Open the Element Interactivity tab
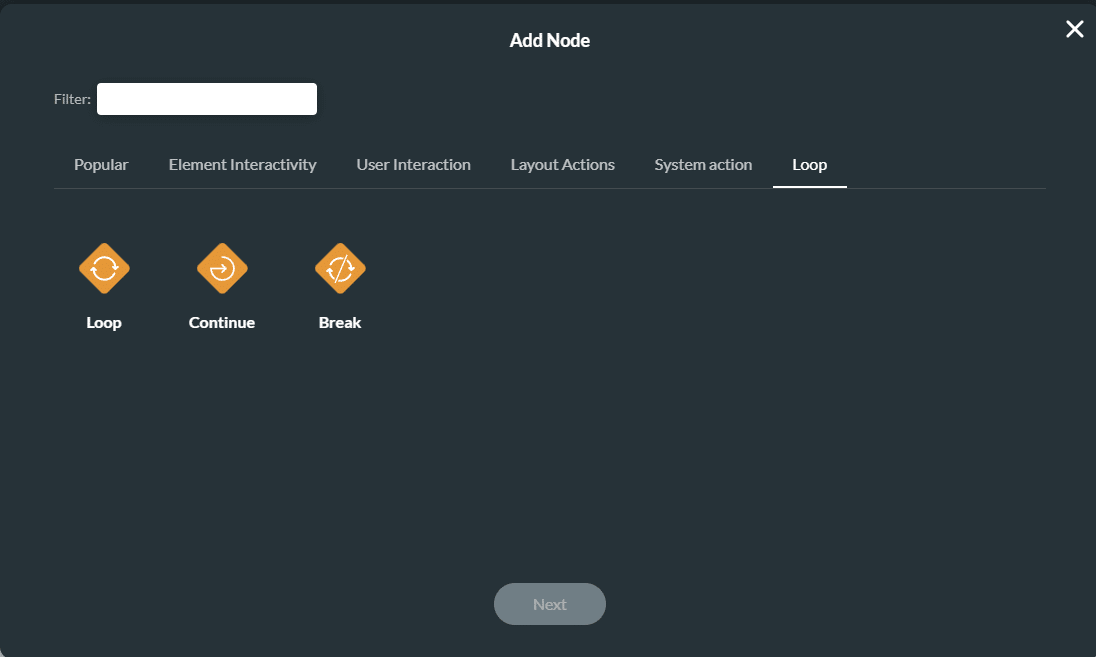The height and width of the screenshot is (657, 1096). click(242, 164)
